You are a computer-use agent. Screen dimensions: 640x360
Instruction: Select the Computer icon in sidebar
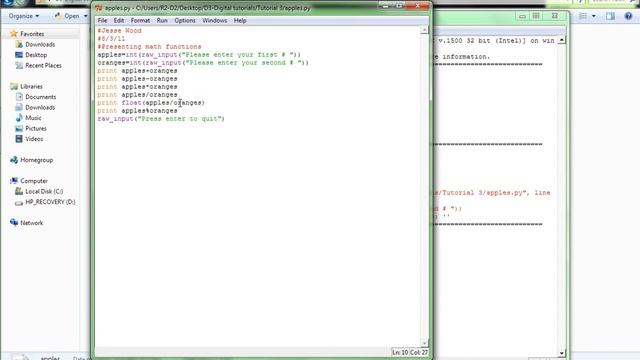[x=14, y=180]
